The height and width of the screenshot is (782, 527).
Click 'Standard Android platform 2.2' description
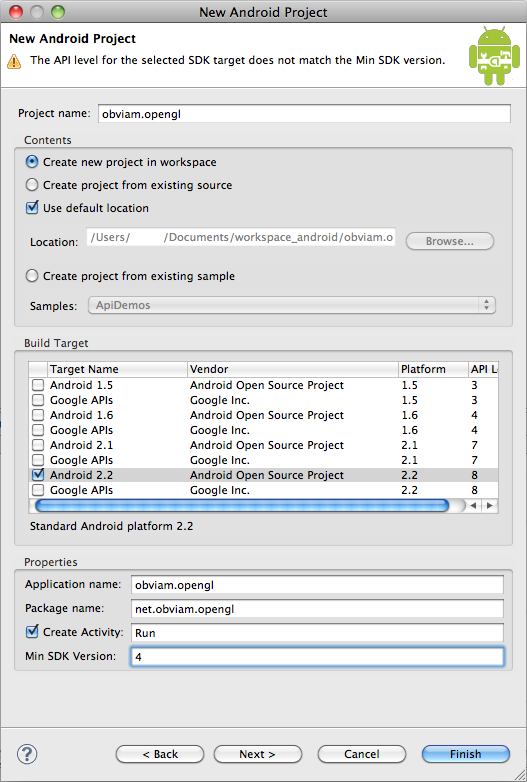(111, 526)
